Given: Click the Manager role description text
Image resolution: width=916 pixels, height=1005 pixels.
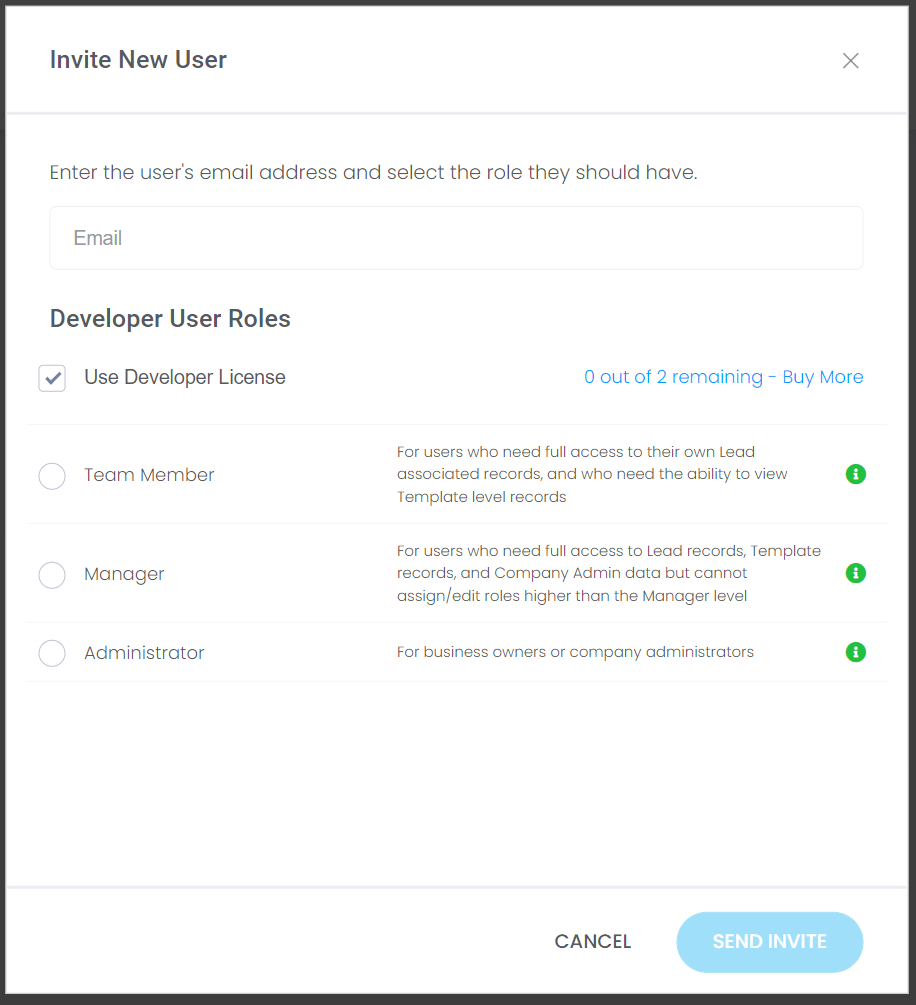Looking at the screenshot, I should [608, 573].
